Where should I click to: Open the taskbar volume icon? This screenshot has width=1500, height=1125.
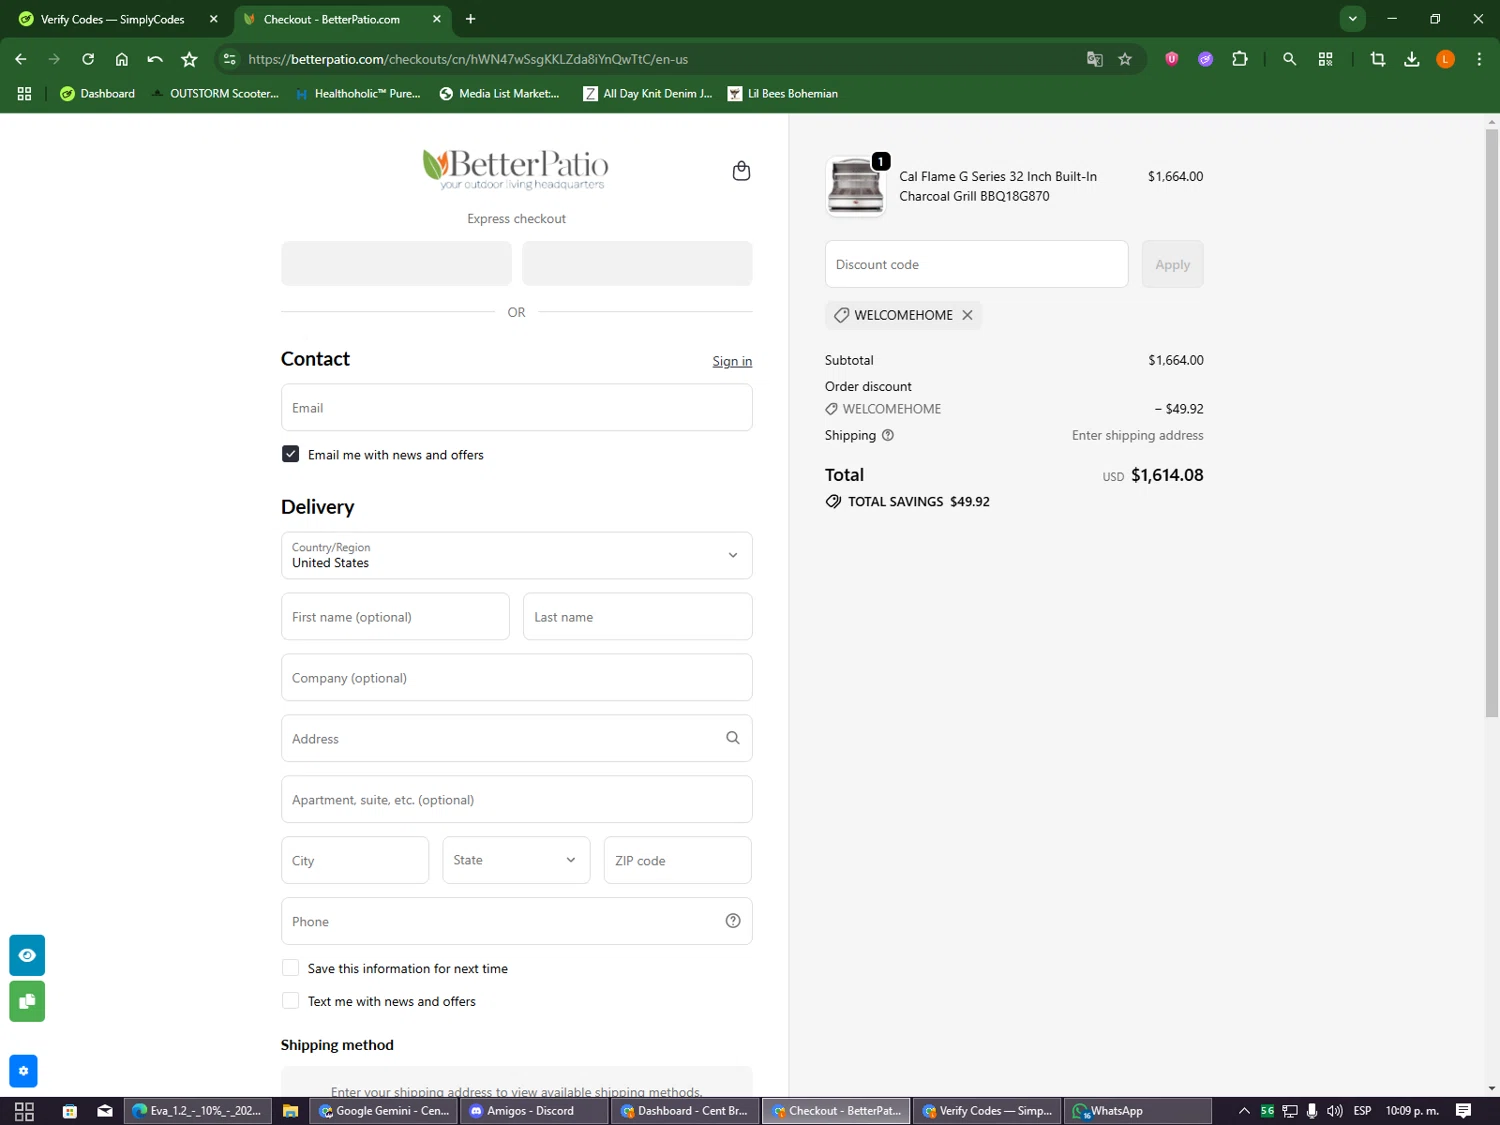[x=1334, y=1110]
